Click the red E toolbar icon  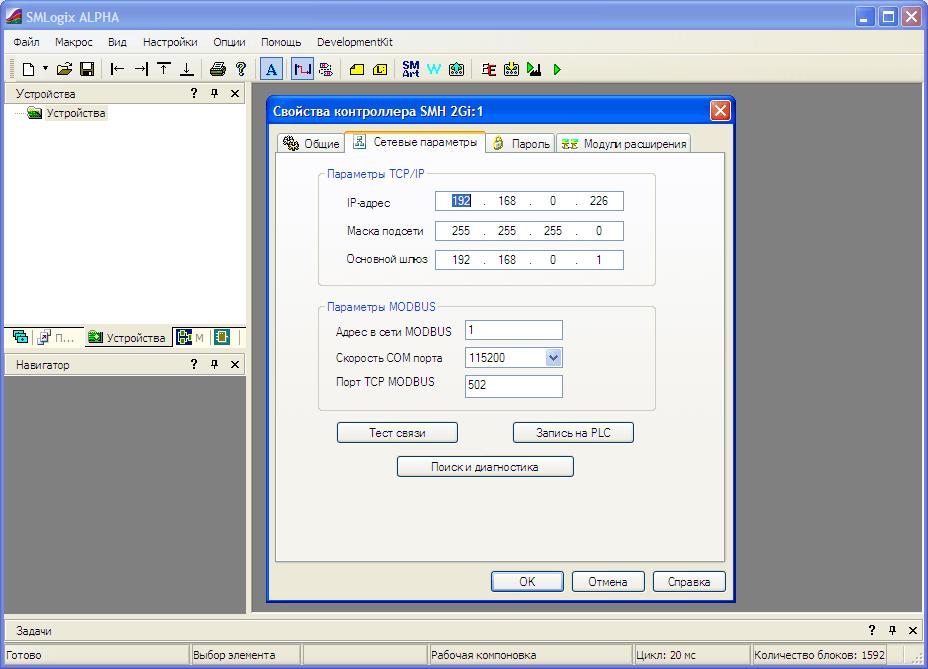pyautogui.click(x=488, y=69)
